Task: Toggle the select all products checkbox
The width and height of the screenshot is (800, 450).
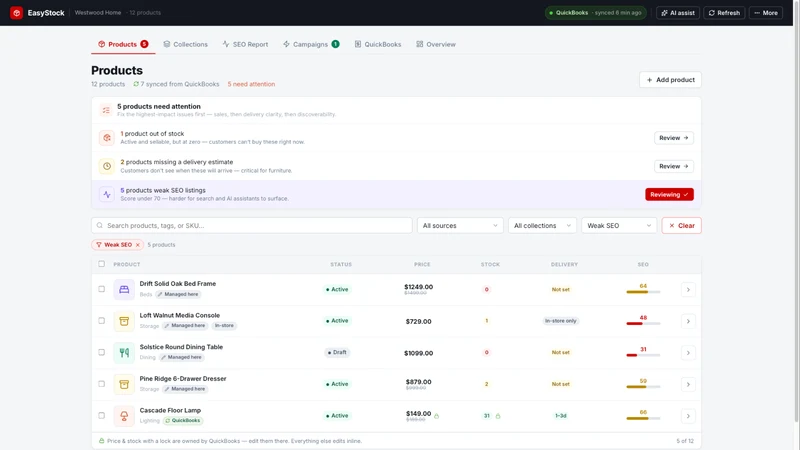Action: pos(102,264)
